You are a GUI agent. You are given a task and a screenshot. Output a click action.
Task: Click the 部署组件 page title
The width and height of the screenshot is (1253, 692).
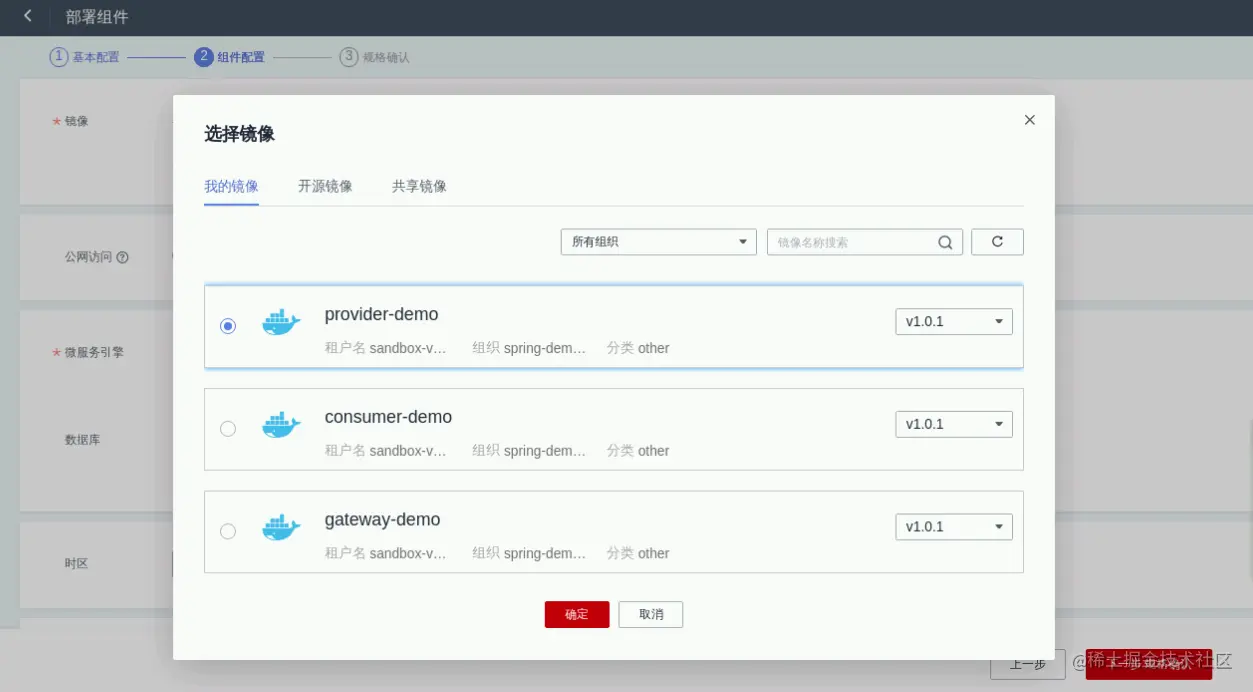coord(97,17)
